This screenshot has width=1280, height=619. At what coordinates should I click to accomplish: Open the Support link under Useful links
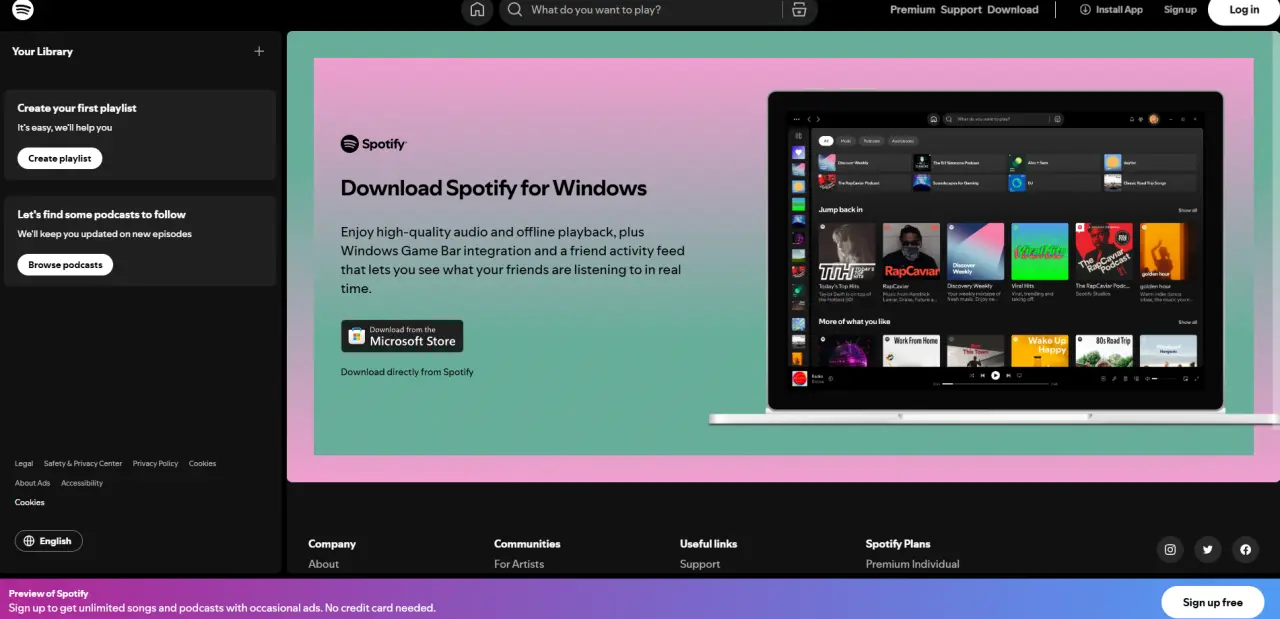click(x=700, y=564)
